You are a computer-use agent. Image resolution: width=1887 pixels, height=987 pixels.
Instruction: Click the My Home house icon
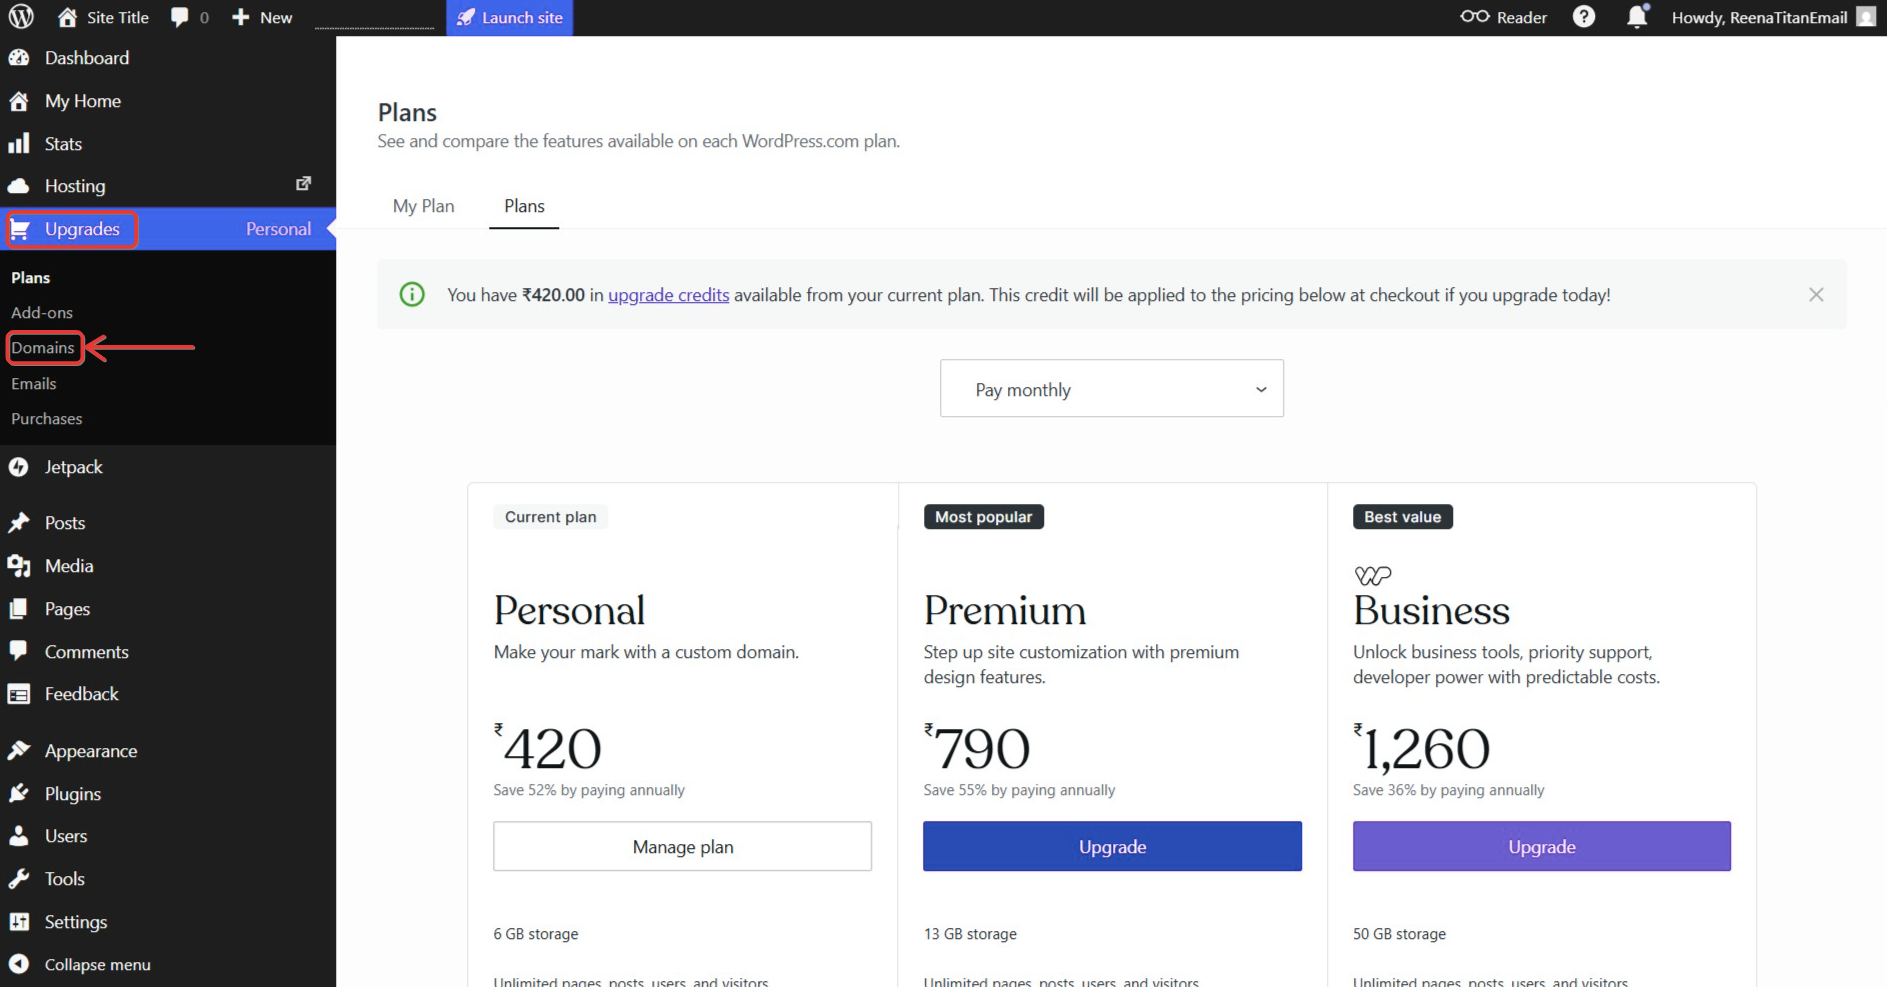pyautogui.click(x=19, y=101)
